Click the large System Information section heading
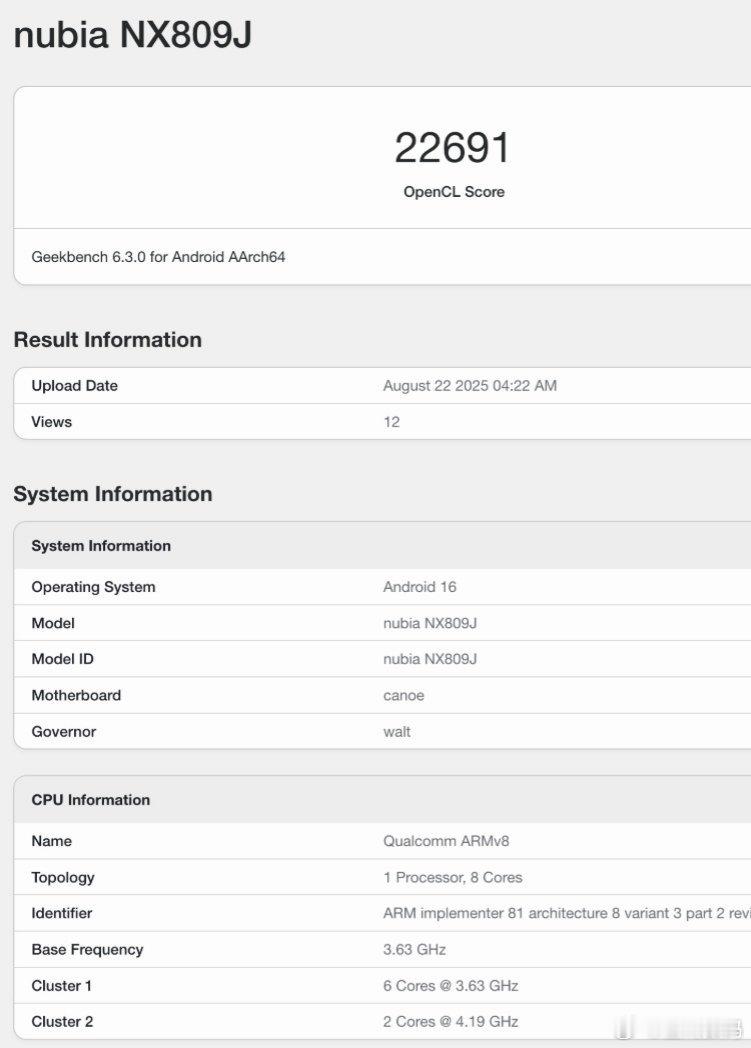Viewport: 751px width, 1048px height. click(113, 494)
